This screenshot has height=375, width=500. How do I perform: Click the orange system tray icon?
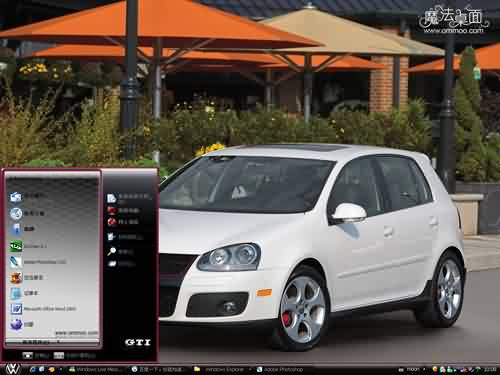click(435, 369)
